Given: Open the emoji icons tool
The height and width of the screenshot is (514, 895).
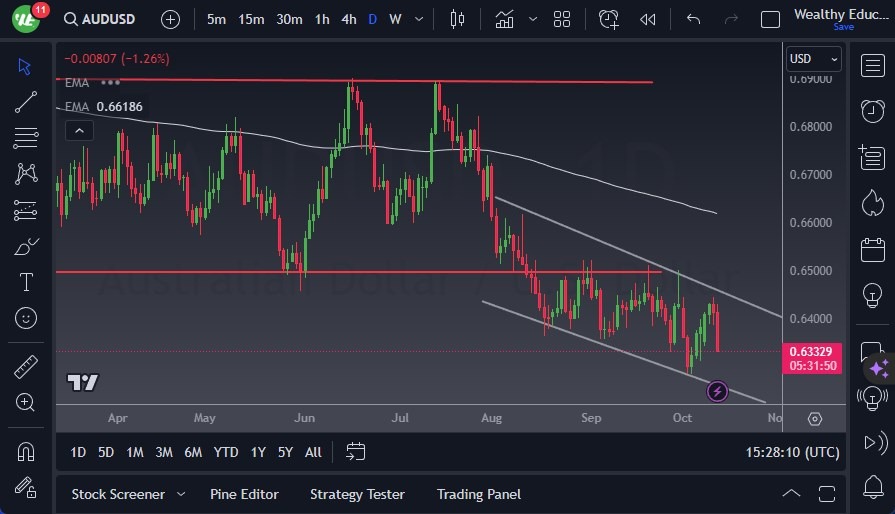Looking at the screenshot, I should point(26,318).
